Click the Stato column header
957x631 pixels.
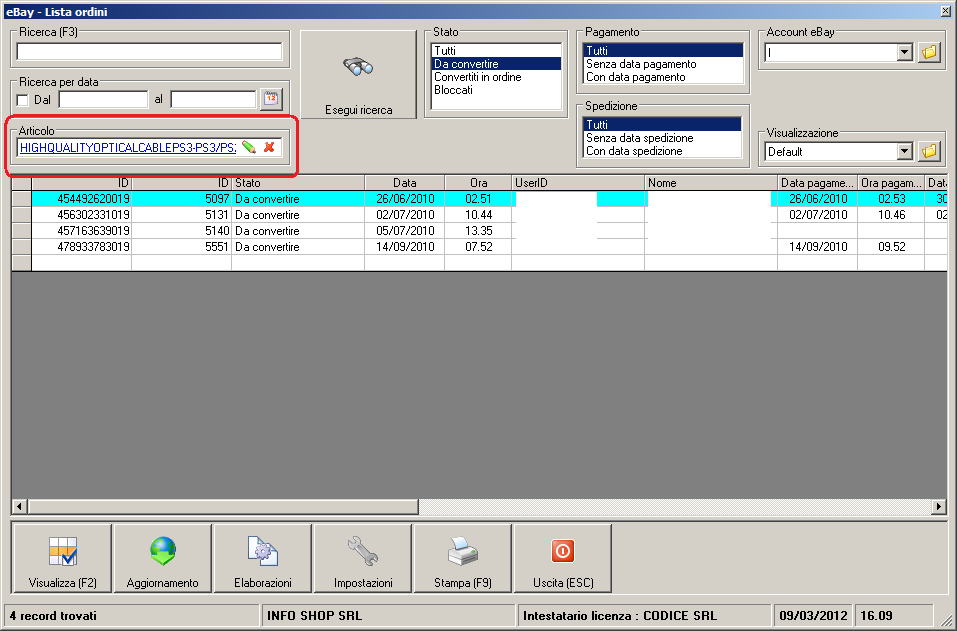pyautogui.click(x=298, y=182)
